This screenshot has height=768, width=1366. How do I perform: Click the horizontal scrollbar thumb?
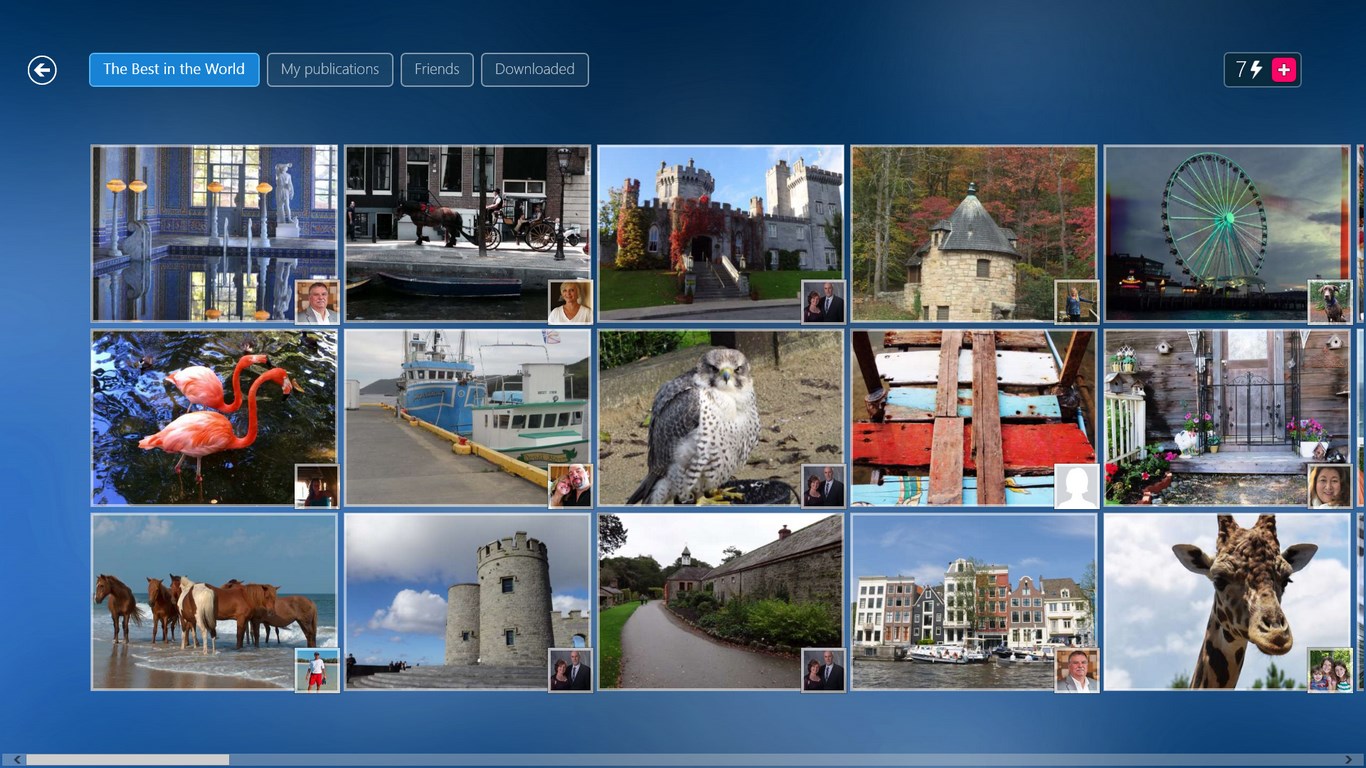tap(127, 760)
